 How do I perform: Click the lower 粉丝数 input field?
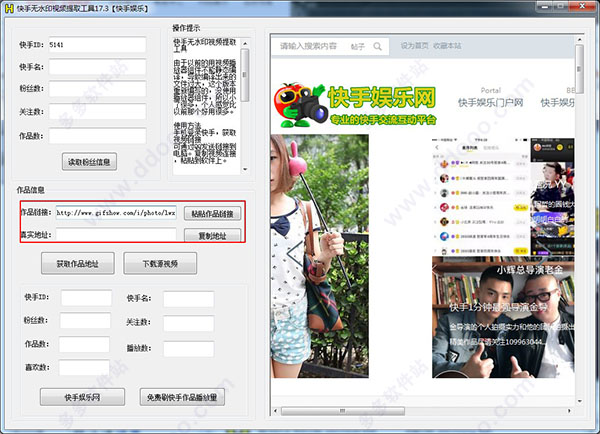click(x=85, y=320)
